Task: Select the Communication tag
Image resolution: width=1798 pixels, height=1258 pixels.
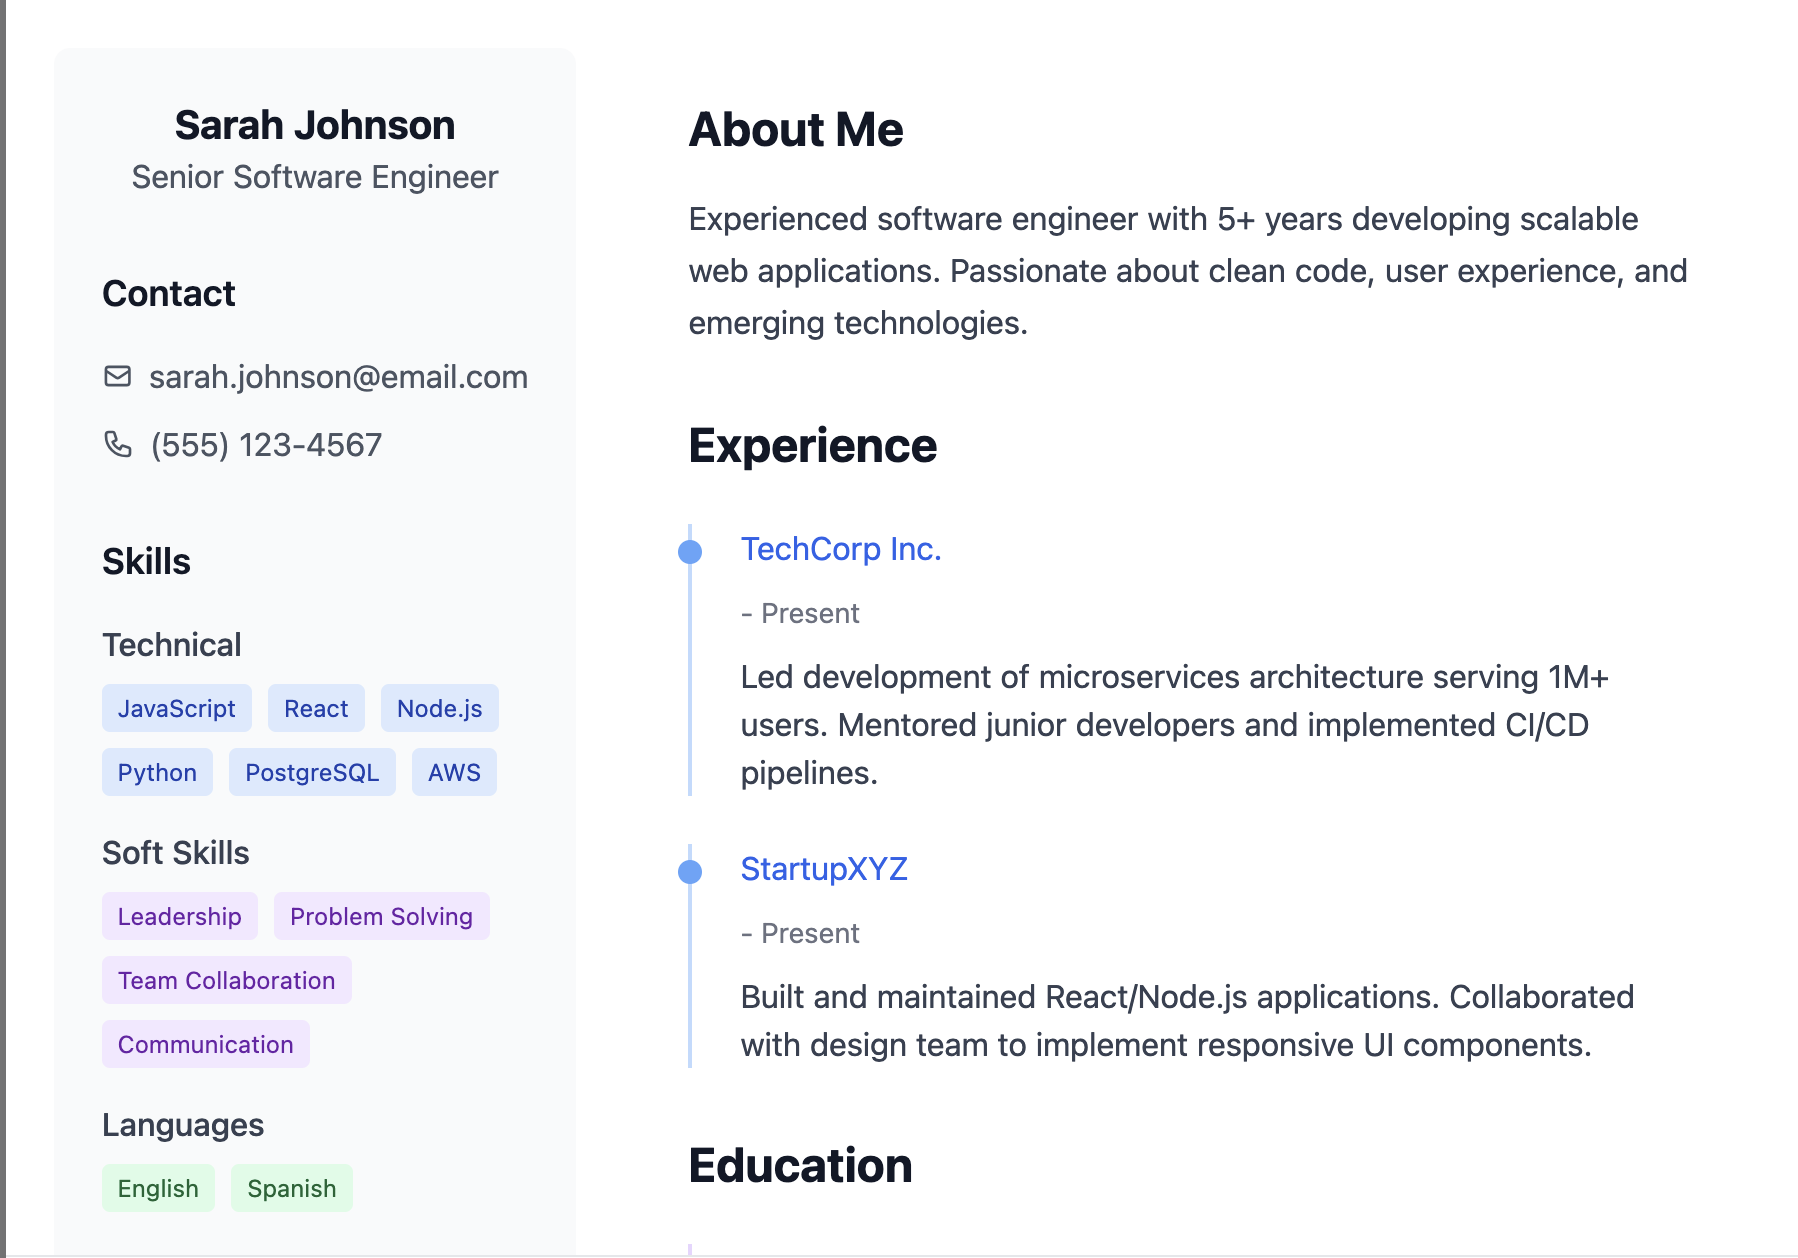Action: tap(206, 1044)
